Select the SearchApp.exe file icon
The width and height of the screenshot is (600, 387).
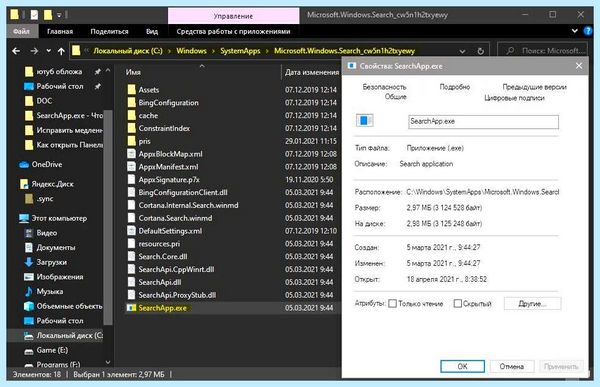(x=131, y=308)
